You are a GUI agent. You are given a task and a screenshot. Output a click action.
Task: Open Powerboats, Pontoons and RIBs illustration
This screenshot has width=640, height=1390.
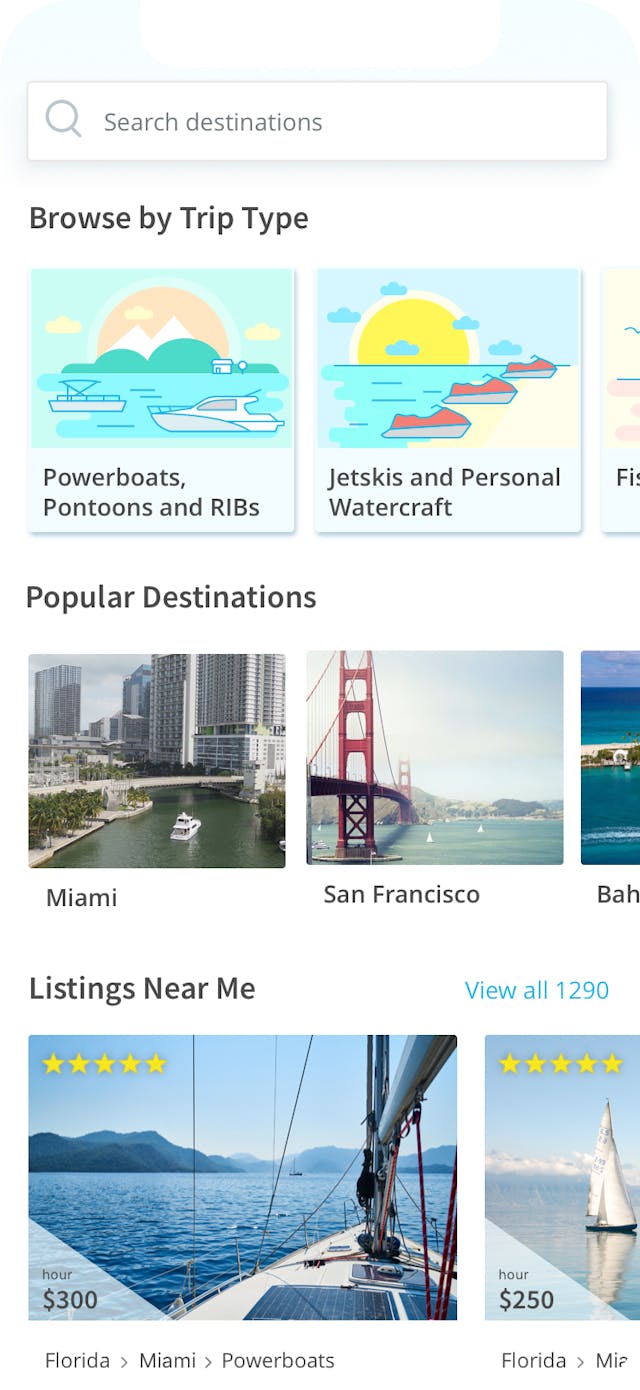(162, 358)
